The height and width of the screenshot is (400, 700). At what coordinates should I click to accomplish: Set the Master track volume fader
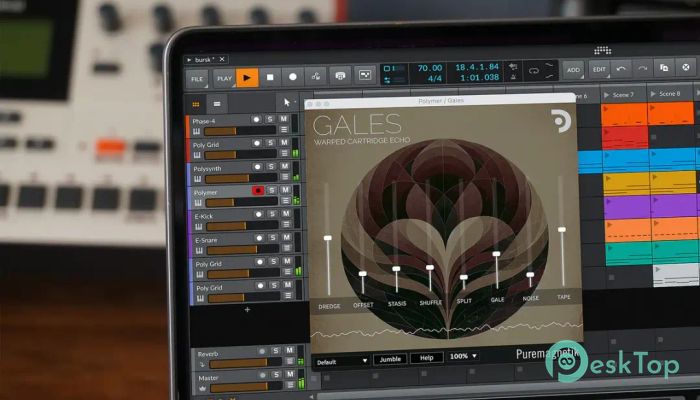click(x=247, y=387)
